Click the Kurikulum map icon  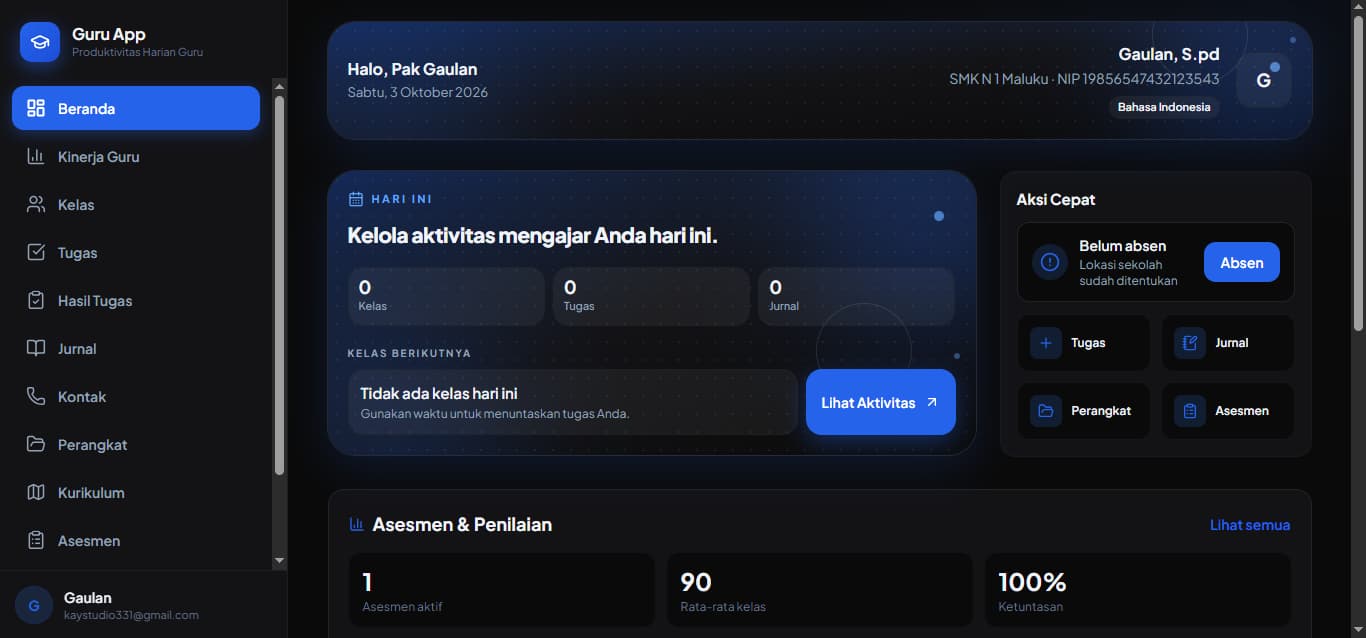click(36, 492)
